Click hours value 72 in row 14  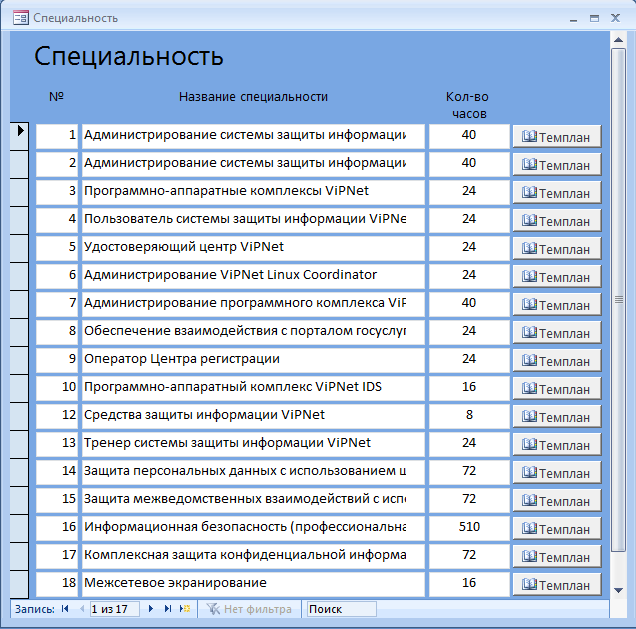[469, 472]
